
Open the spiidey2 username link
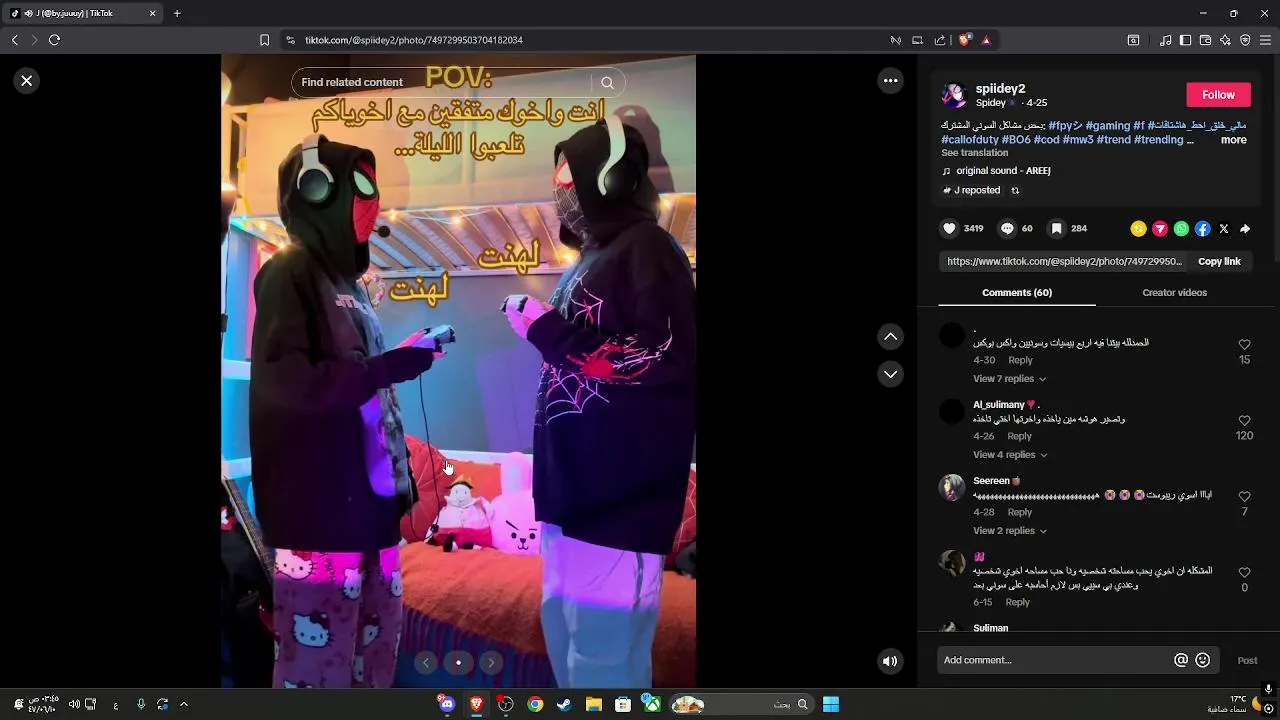pos(1000,88)
